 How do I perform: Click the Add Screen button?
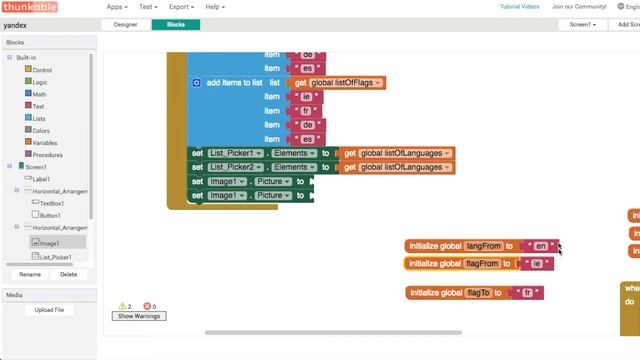coord(624,24)
